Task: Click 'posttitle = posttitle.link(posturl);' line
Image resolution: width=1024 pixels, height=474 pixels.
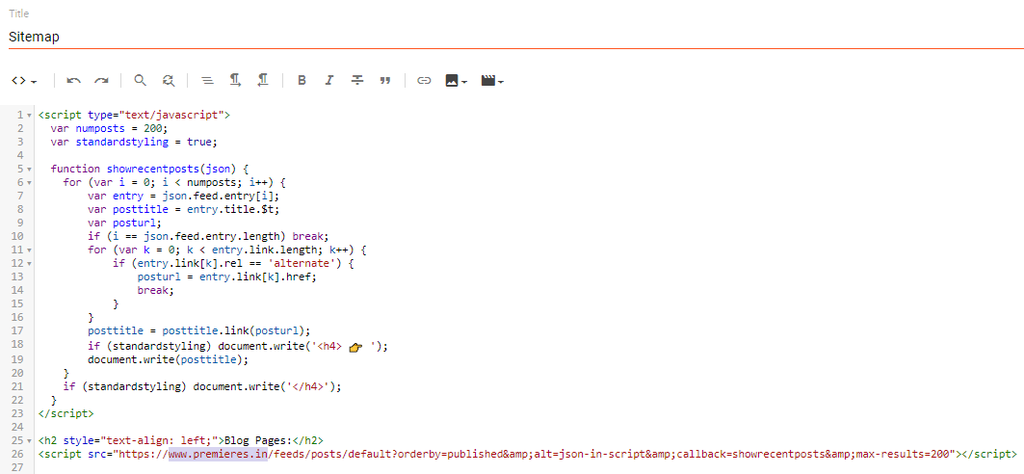Action: point(199,332)
